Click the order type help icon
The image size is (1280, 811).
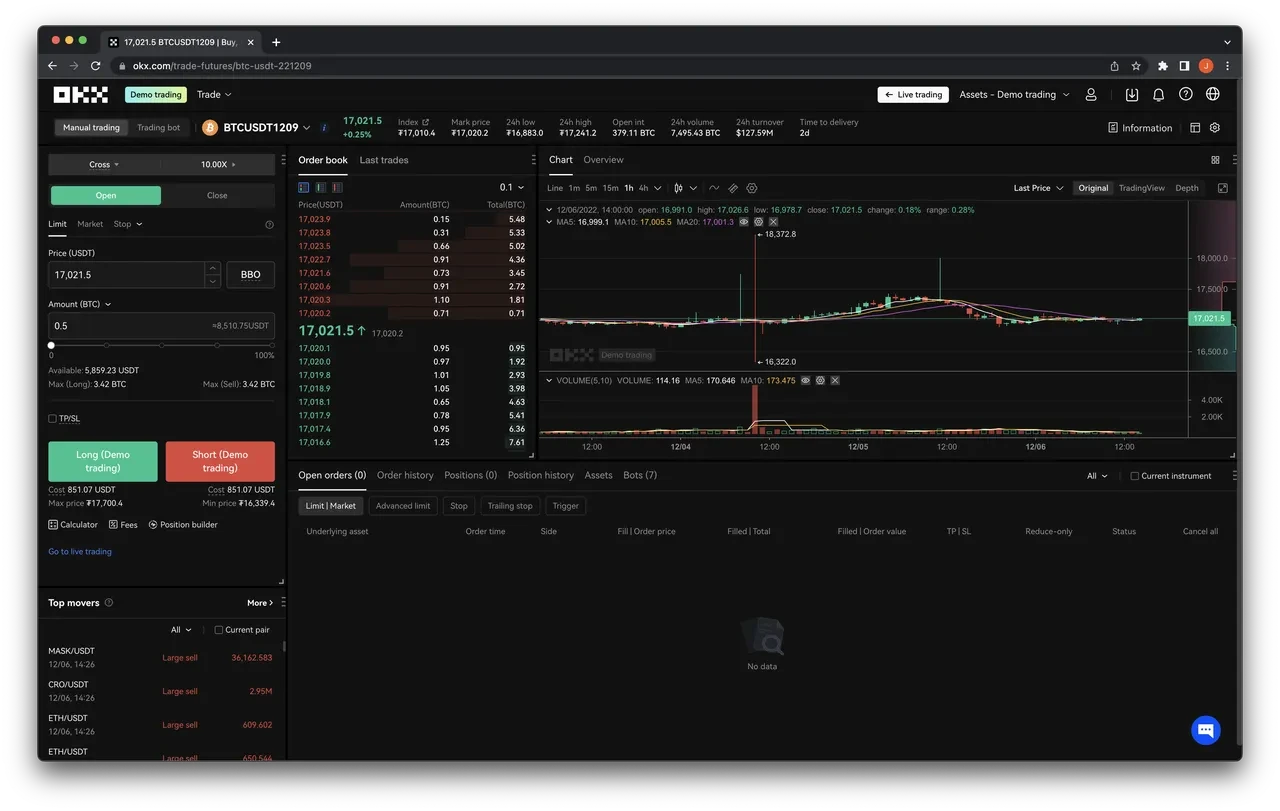(269, 225)
